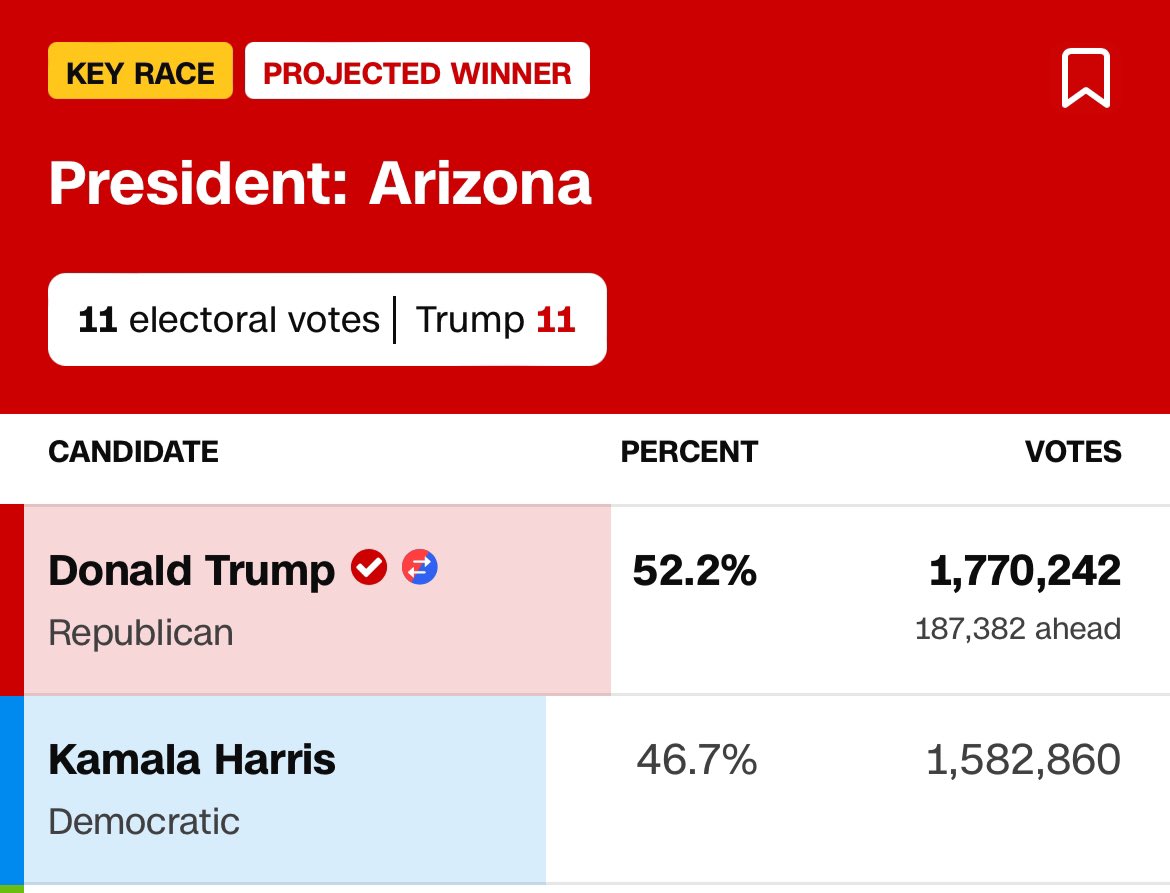This screenshot has height=893, width=1170.
Task: Select the Kamala Harris candidate name
Action: tap(192, 760)
